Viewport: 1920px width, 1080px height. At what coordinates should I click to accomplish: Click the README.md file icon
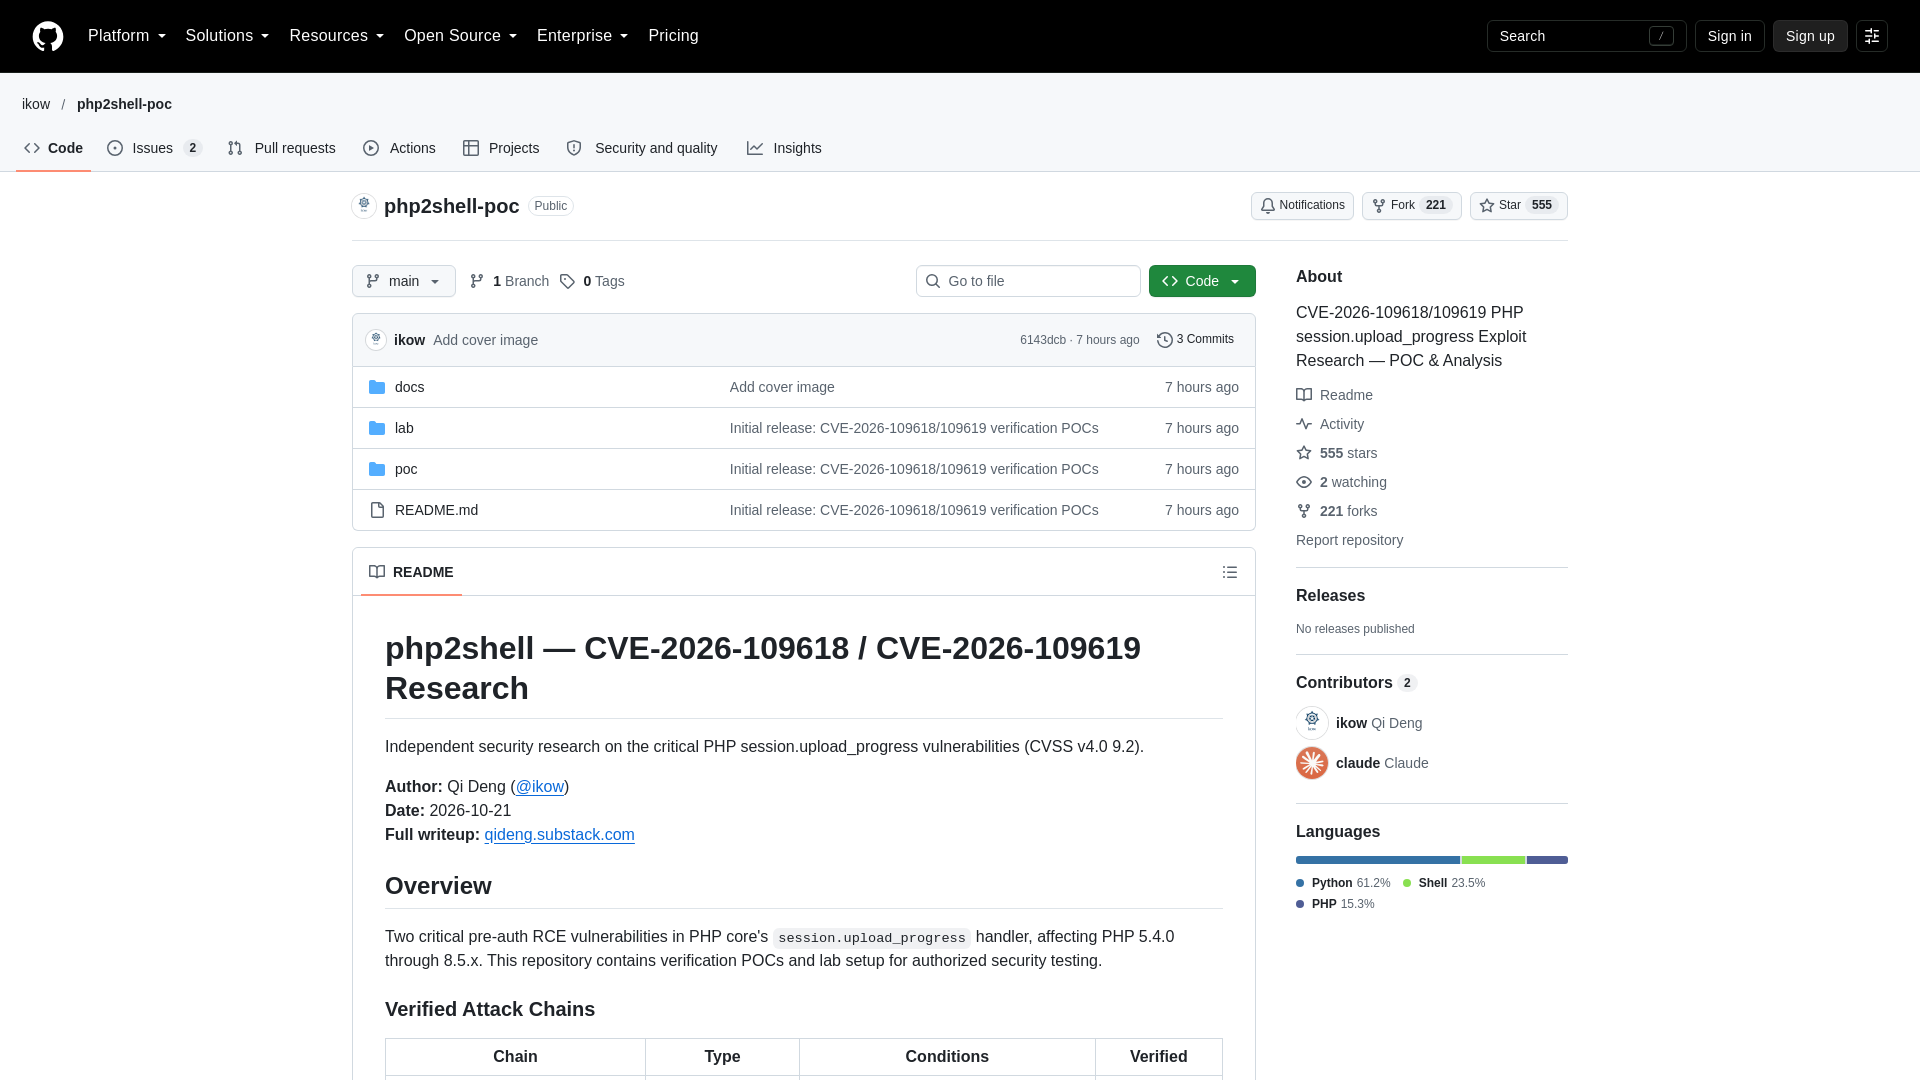(x=377, y=510)
